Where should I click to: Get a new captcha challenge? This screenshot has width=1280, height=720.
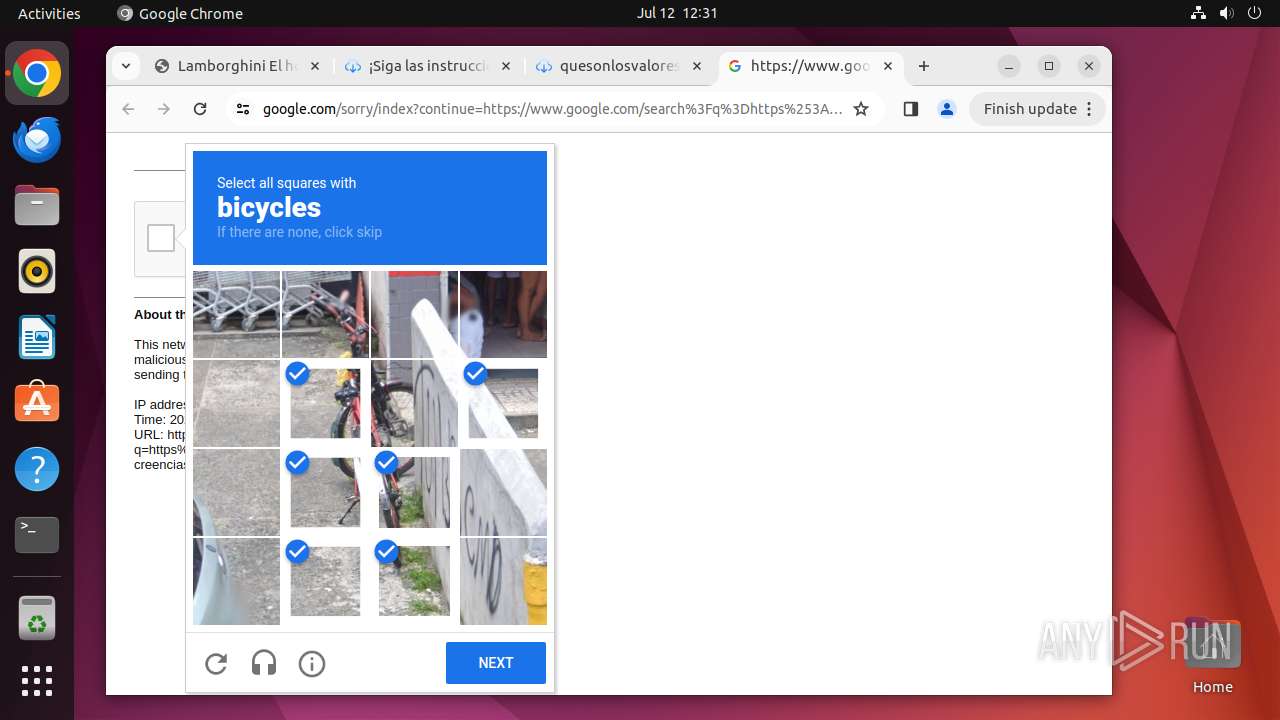(216, 663)
